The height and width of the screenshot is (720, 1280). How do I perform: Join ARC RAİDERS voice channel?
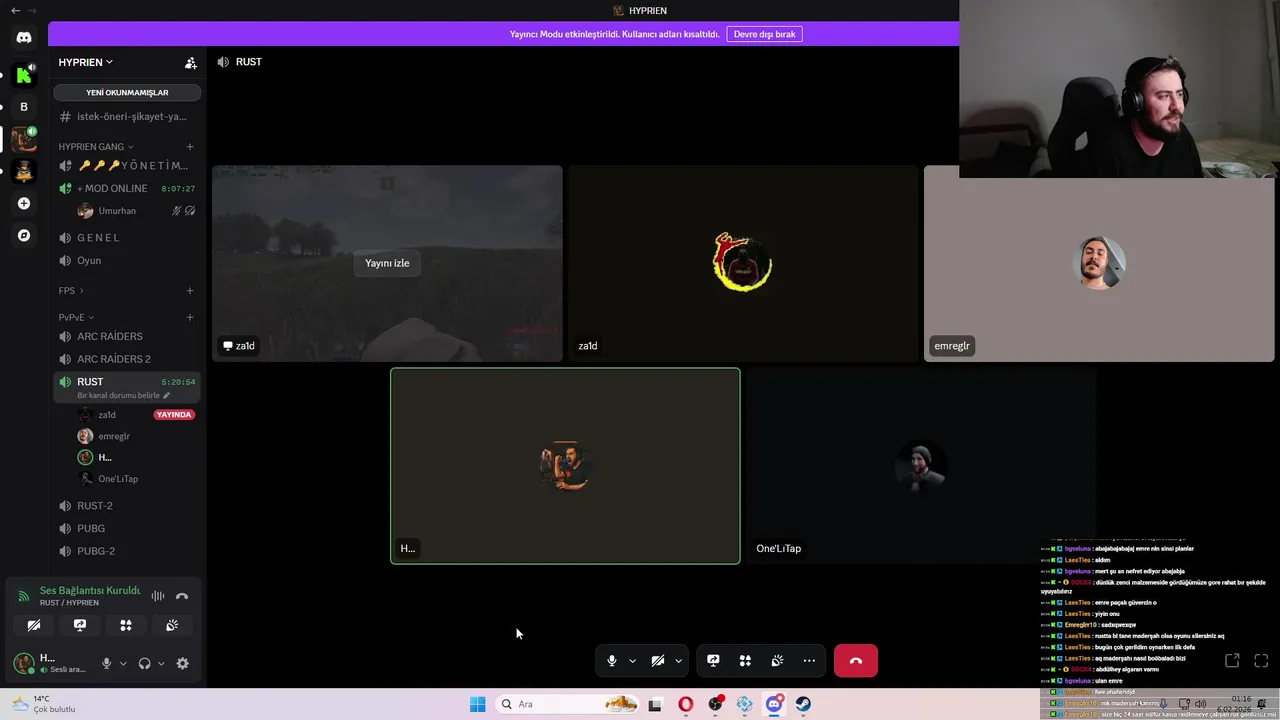point(127,336)
